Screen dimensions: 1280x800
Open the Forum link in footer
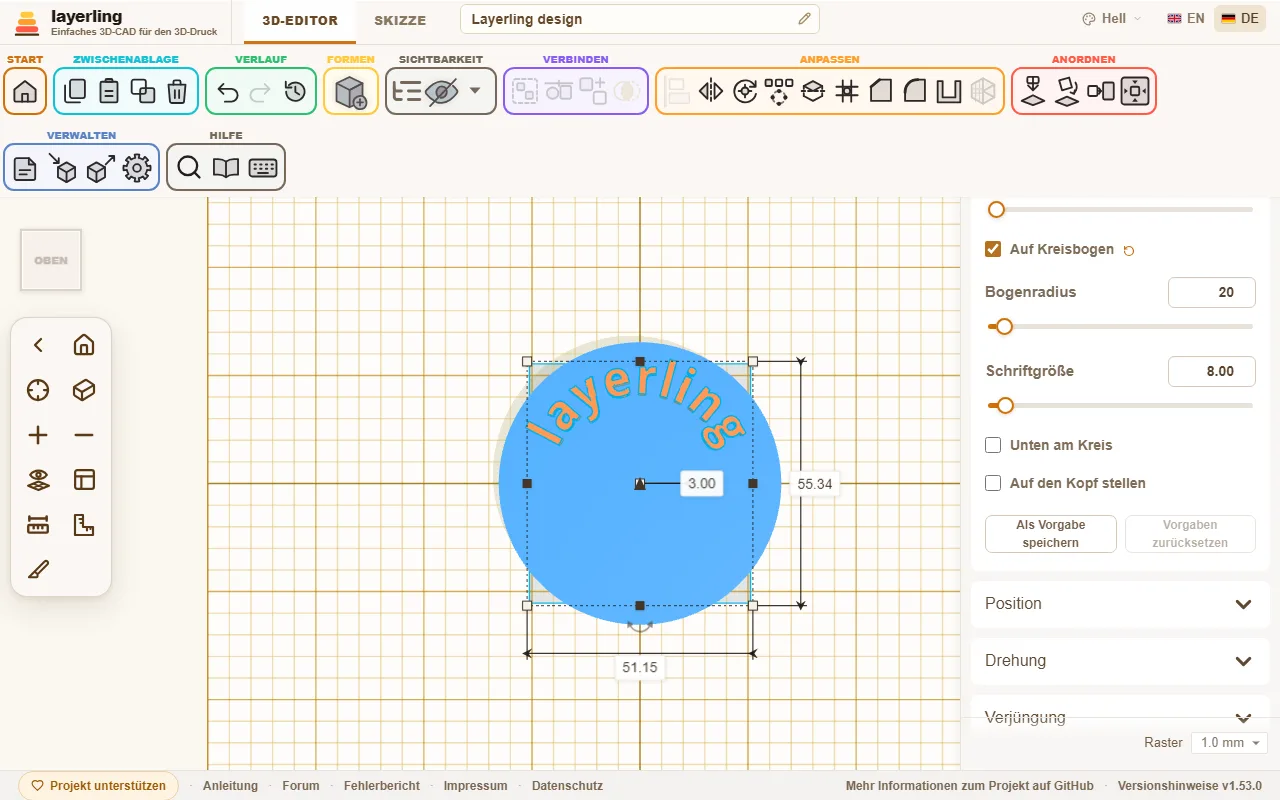coord(301,786)
